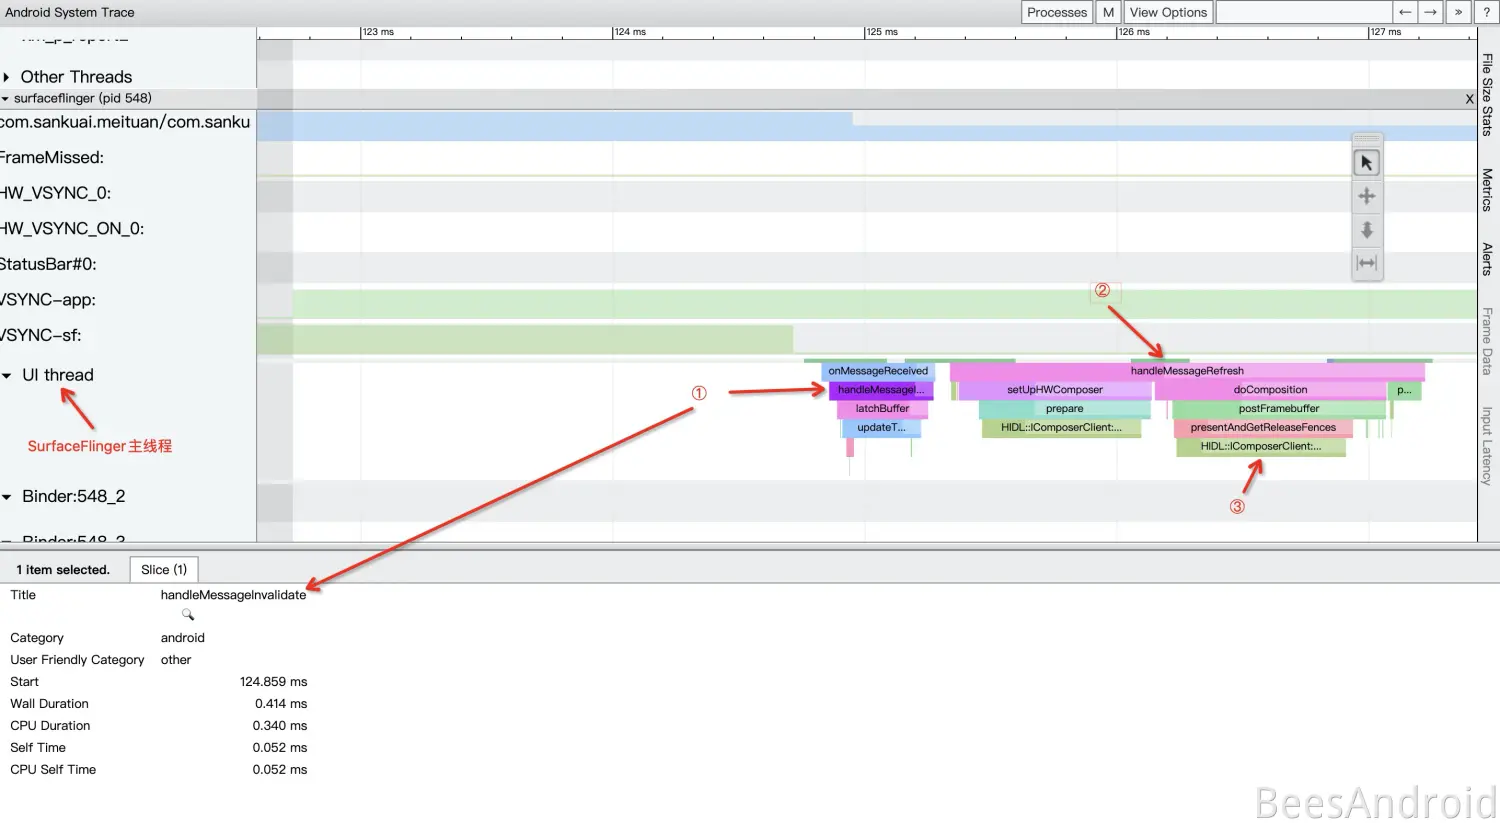This screenshot has height=823, width=1500.
Task: Open the File Size Stats side tab
Action: 1488,95
